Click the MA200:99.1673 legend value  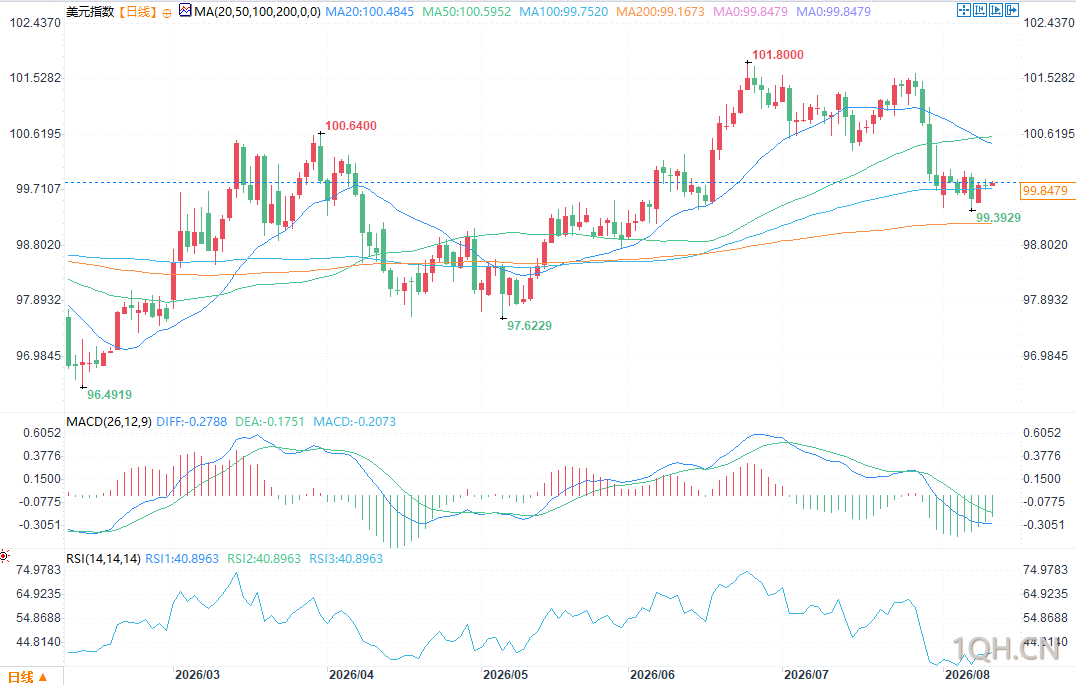click(x=660, y=12)
